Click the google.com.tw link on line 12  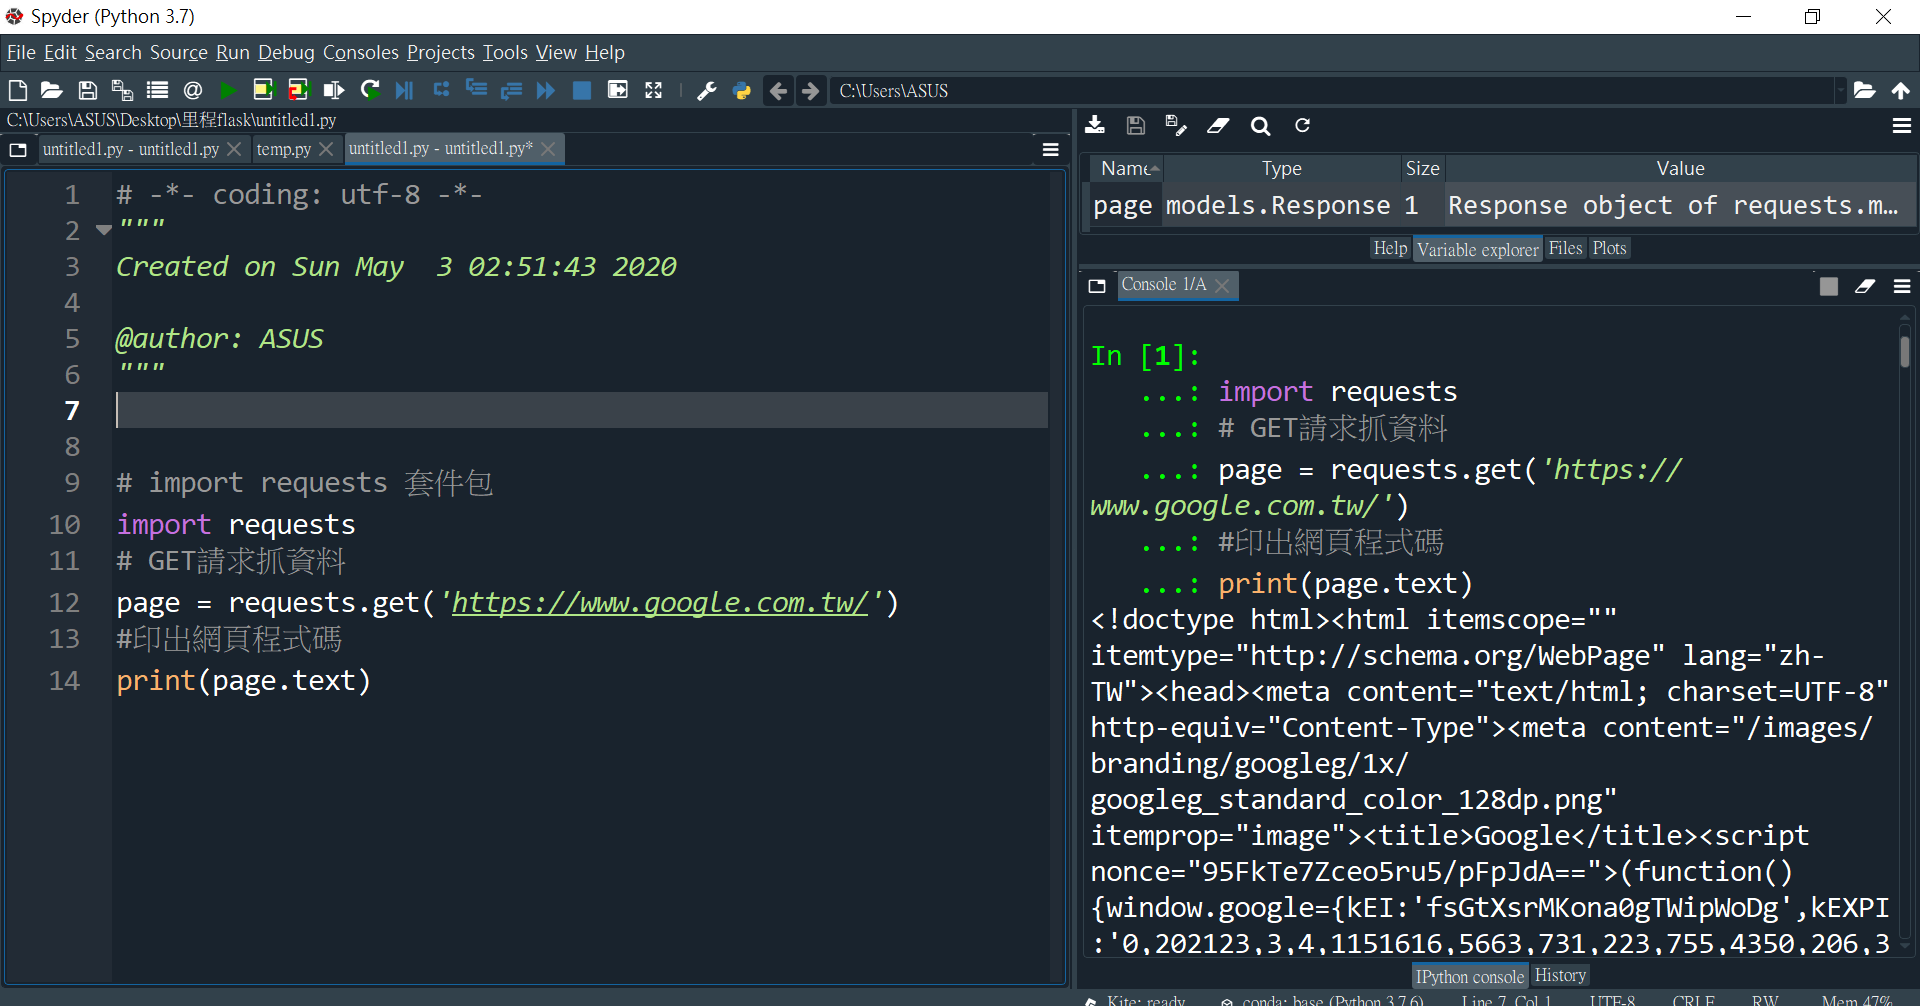coord(659,602)
